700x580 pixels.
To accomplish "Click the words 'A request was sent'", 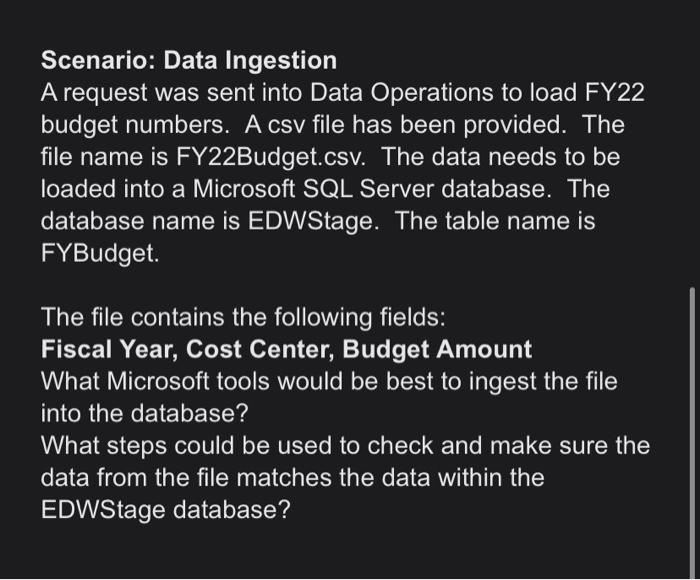I will pyautogui.click(x=149, y=93).
